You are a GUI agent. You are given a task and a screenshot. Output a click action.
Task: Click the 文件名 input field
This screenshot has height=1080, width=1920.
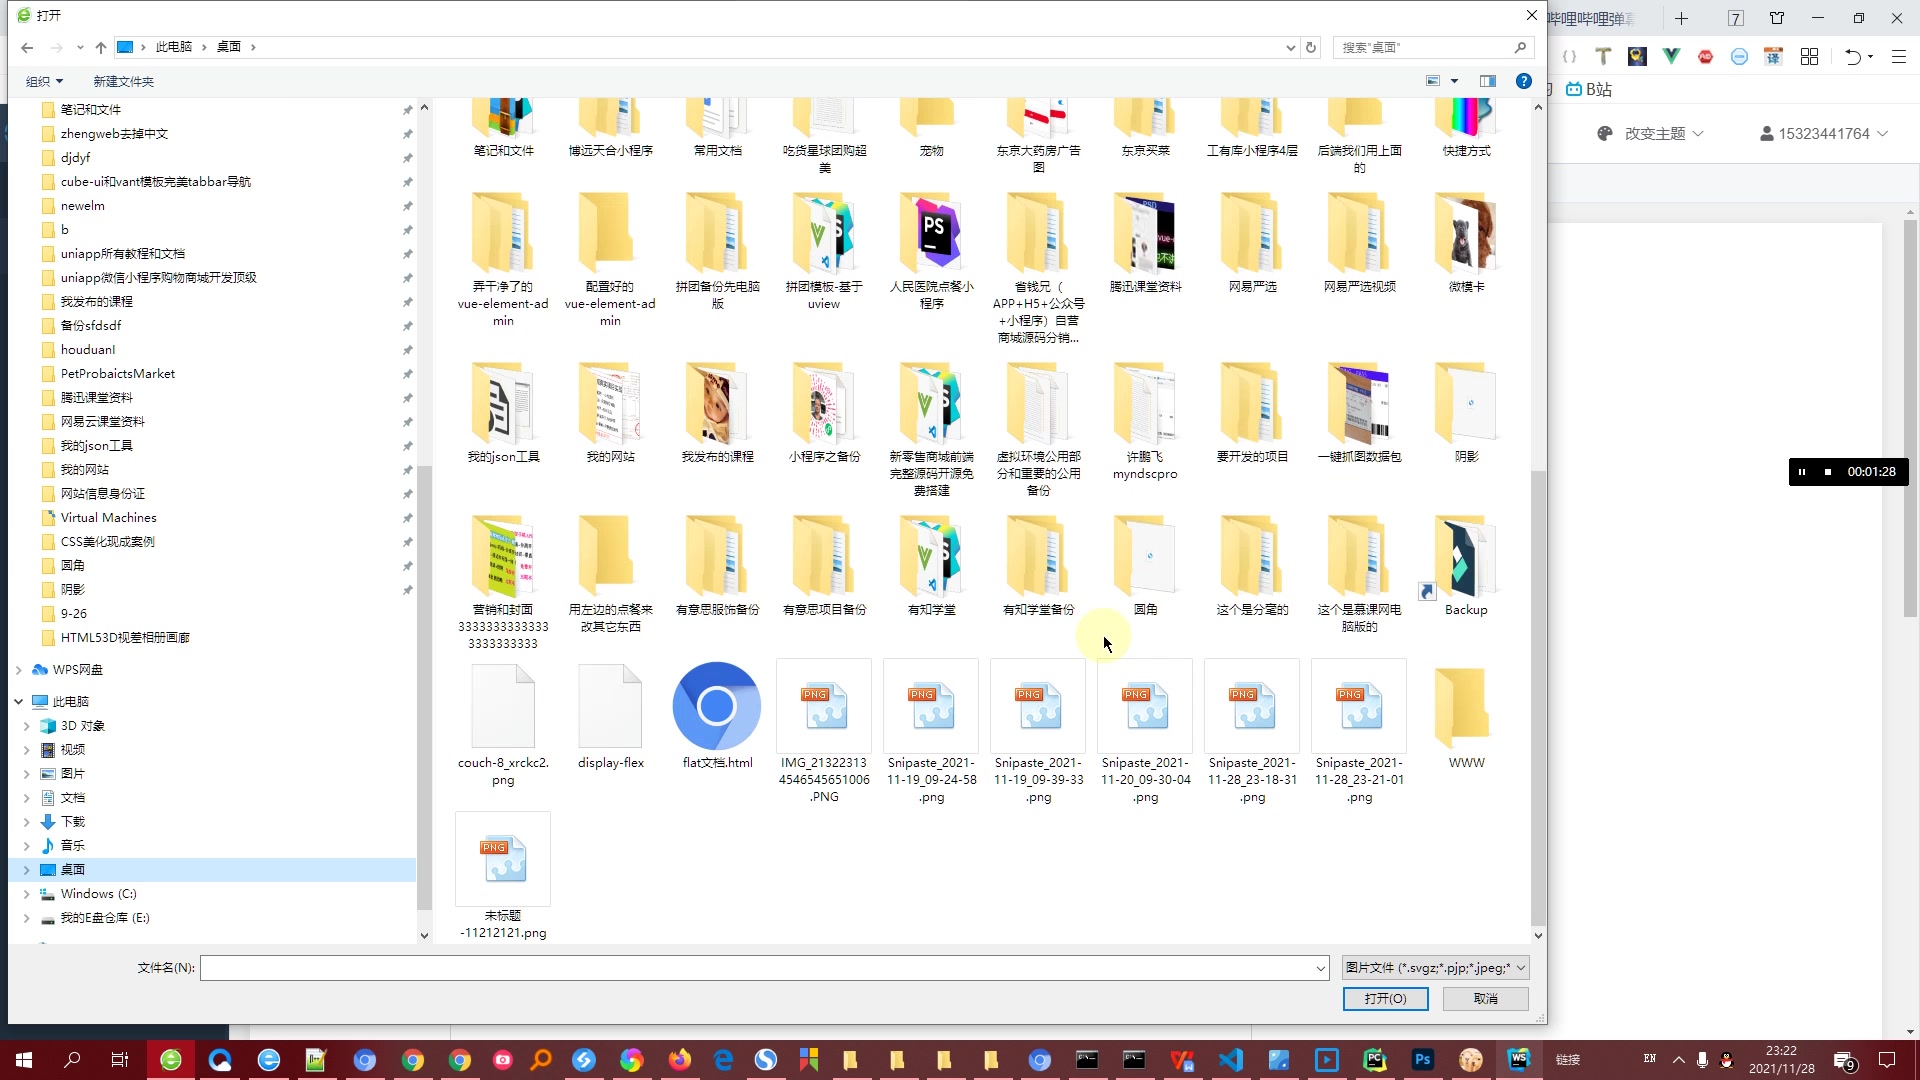760,968
